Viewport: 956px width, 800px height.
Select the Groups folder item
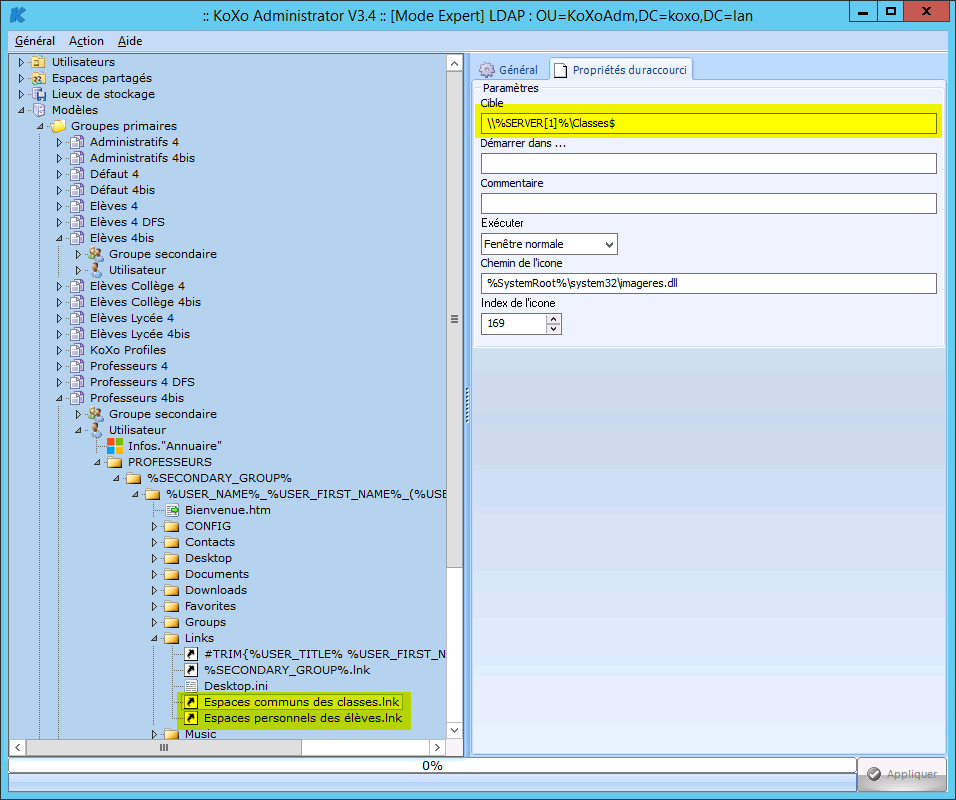tap(205, 622)
